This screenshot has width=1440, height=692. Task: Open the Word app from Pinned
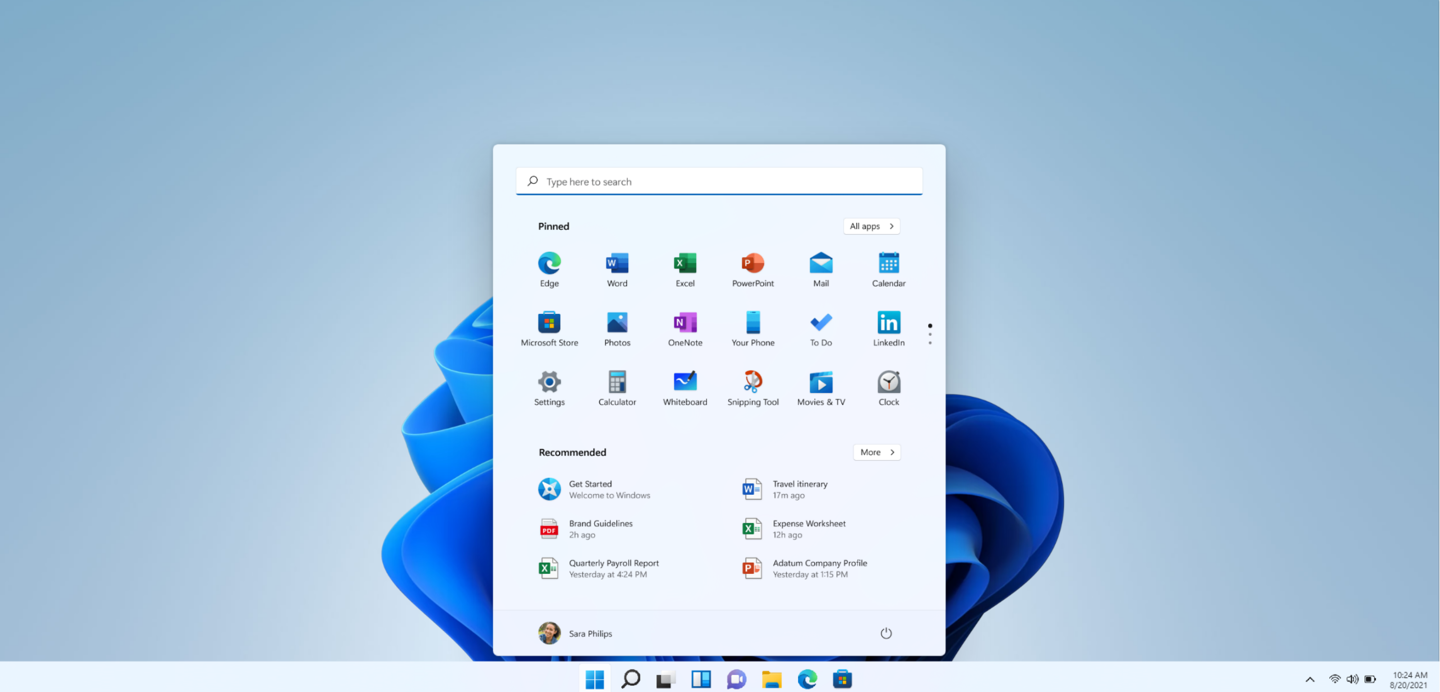coord(616,267)
